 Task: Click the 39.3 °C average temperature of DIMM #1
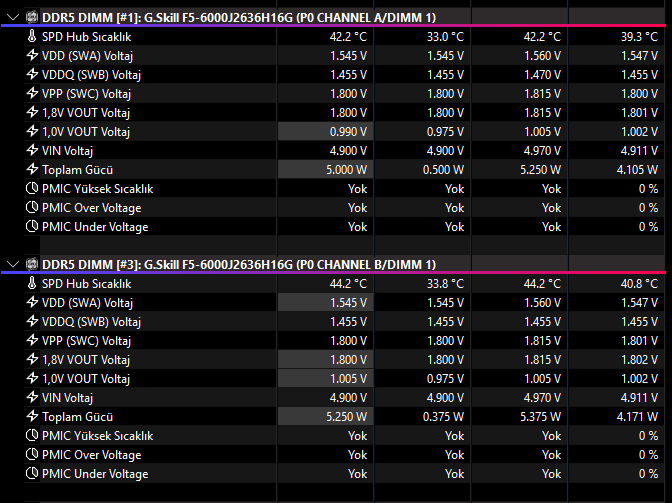coord(639,37)
